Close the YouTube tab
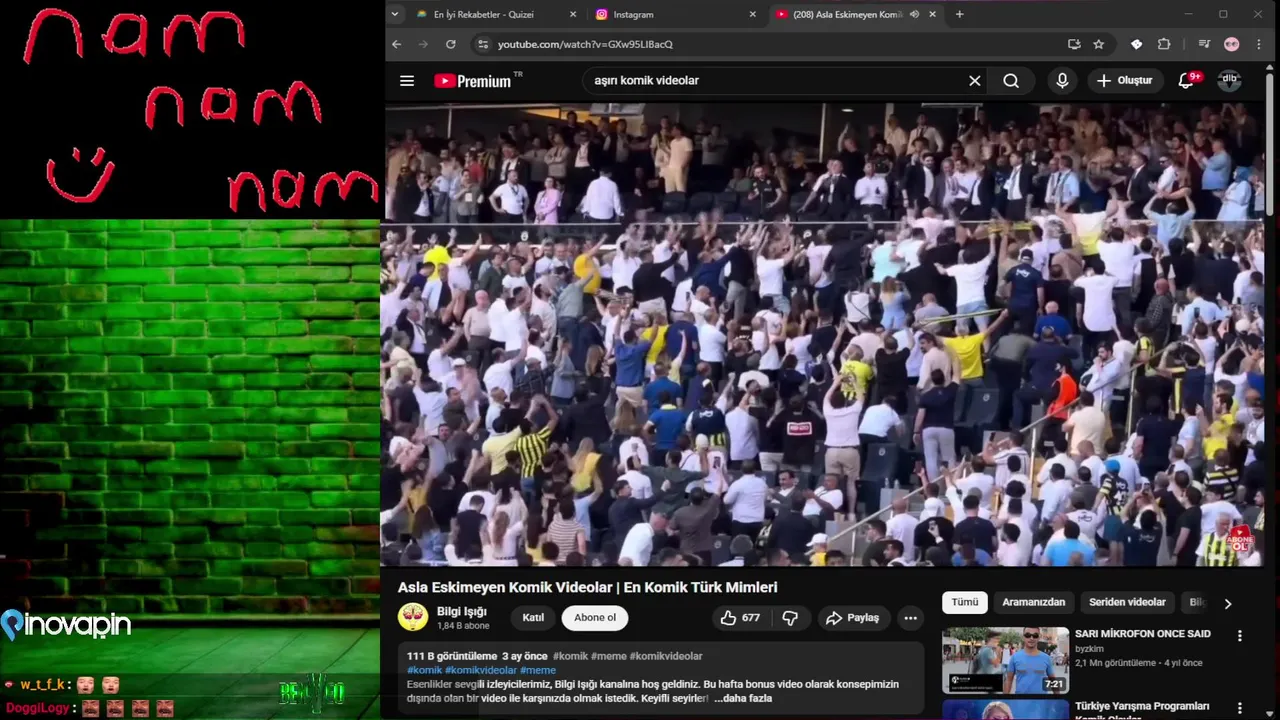 933,14
